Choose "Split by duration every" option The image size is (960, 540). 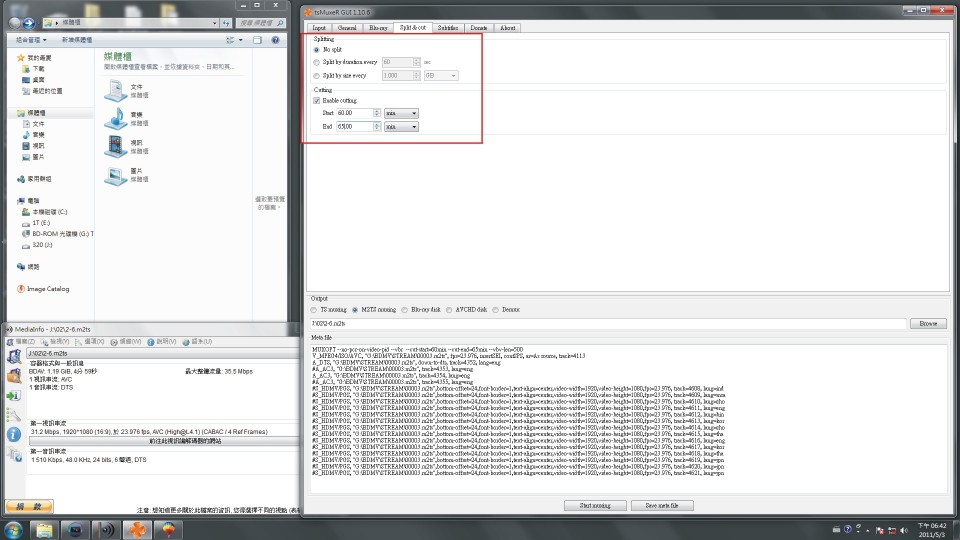coord(317,62)
